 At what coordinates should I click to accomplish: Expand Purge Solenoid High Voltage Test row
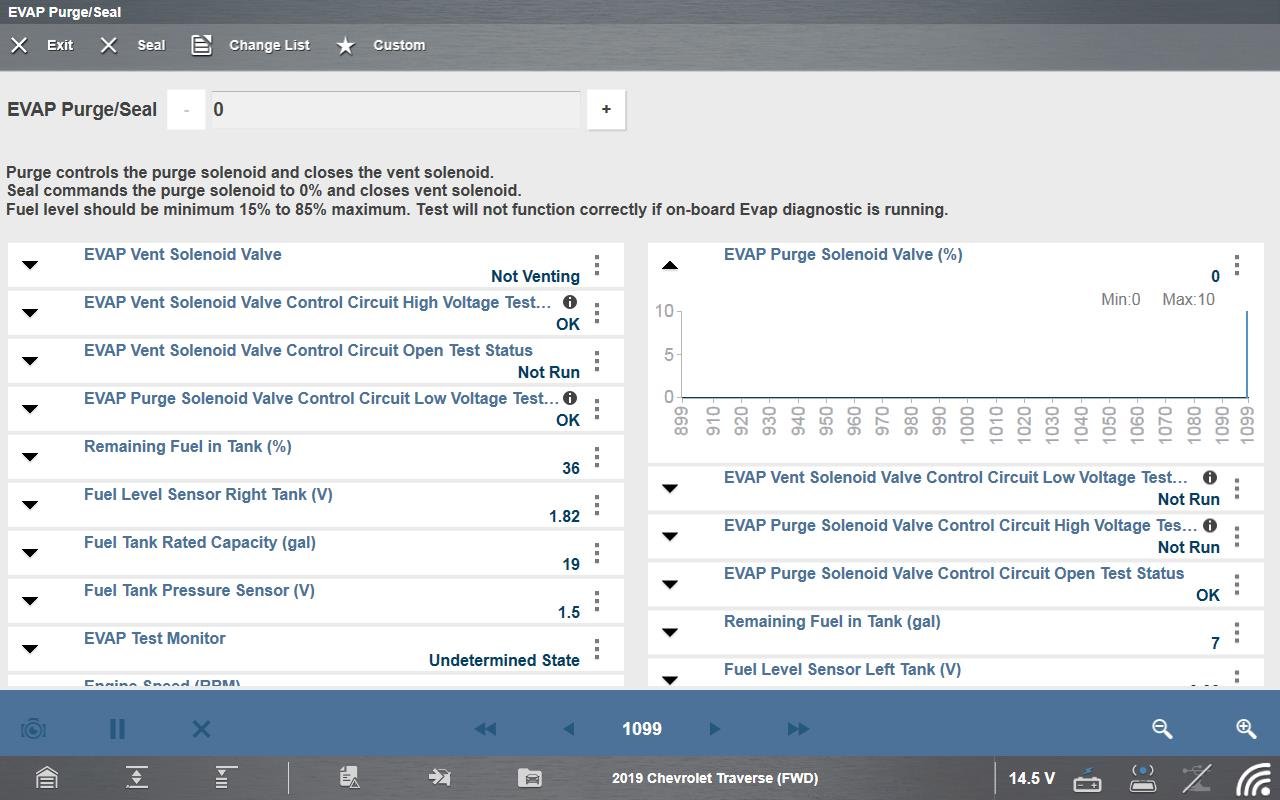[x=670, y=536]
